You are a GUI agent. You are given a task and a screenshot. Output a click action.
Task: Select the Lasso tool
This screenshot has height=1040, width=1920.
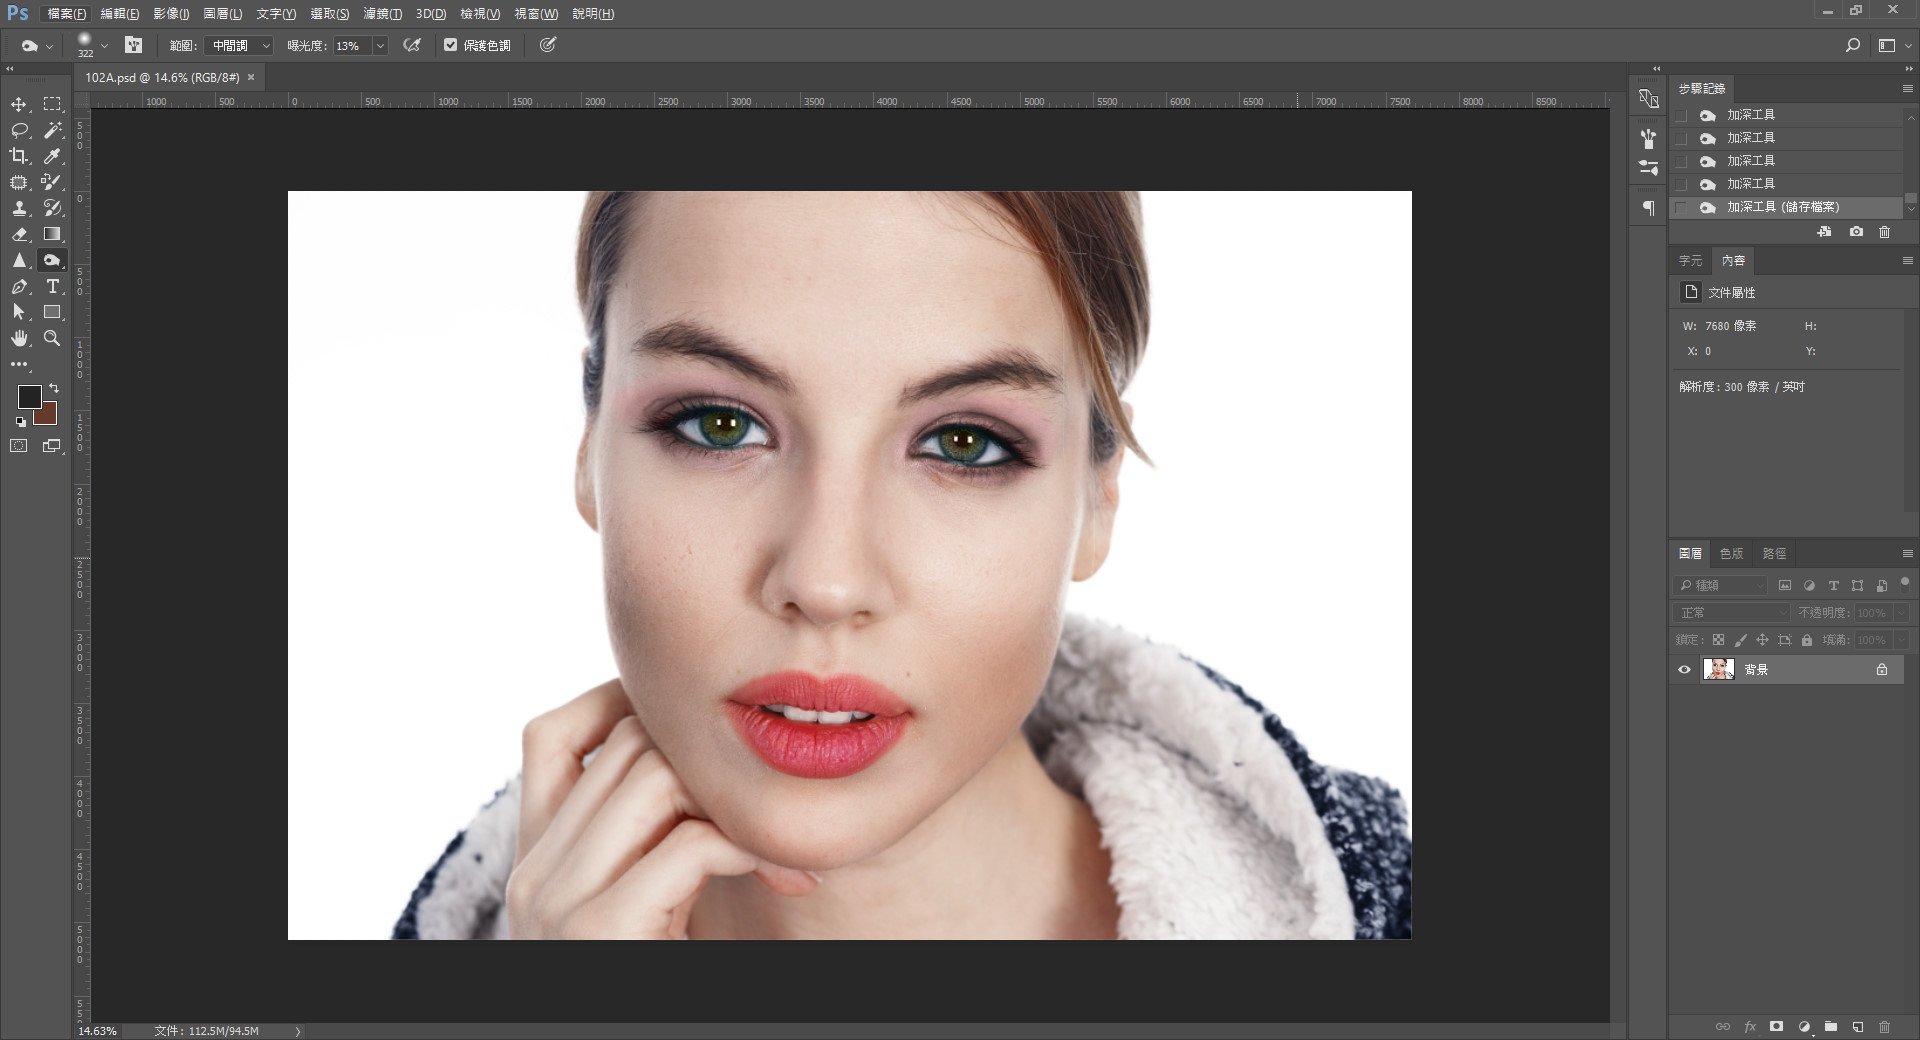(19, 130)
